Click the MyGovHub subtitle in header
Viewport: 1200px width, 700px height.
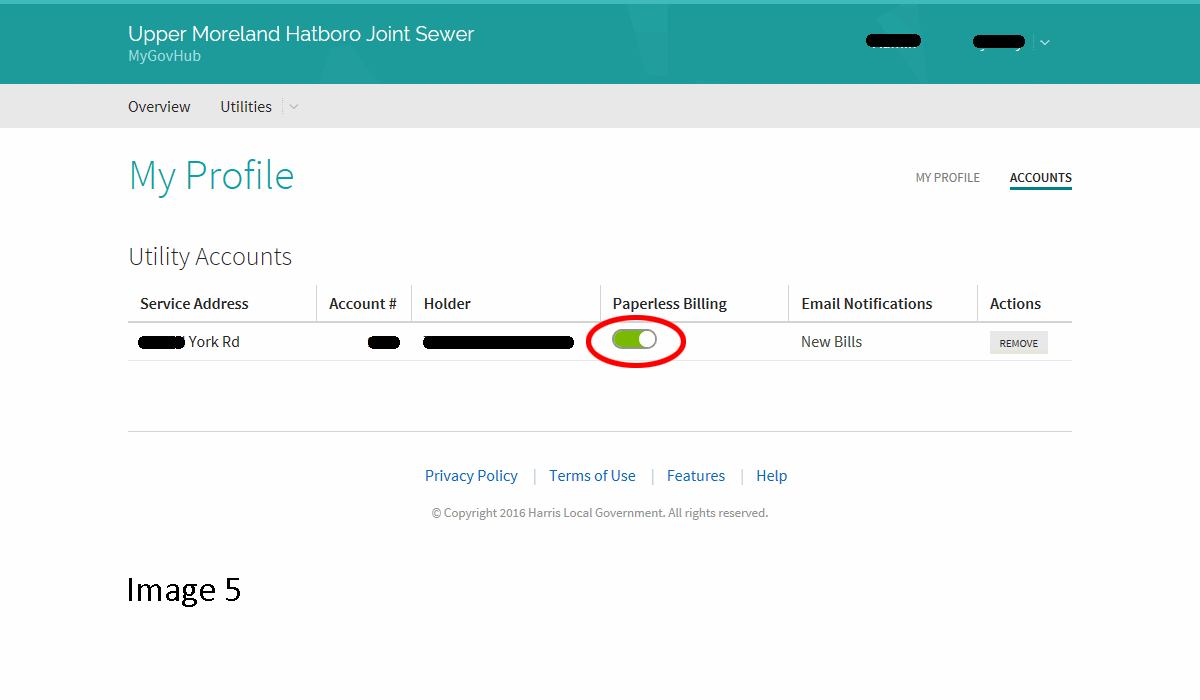[x=164, y=57]
